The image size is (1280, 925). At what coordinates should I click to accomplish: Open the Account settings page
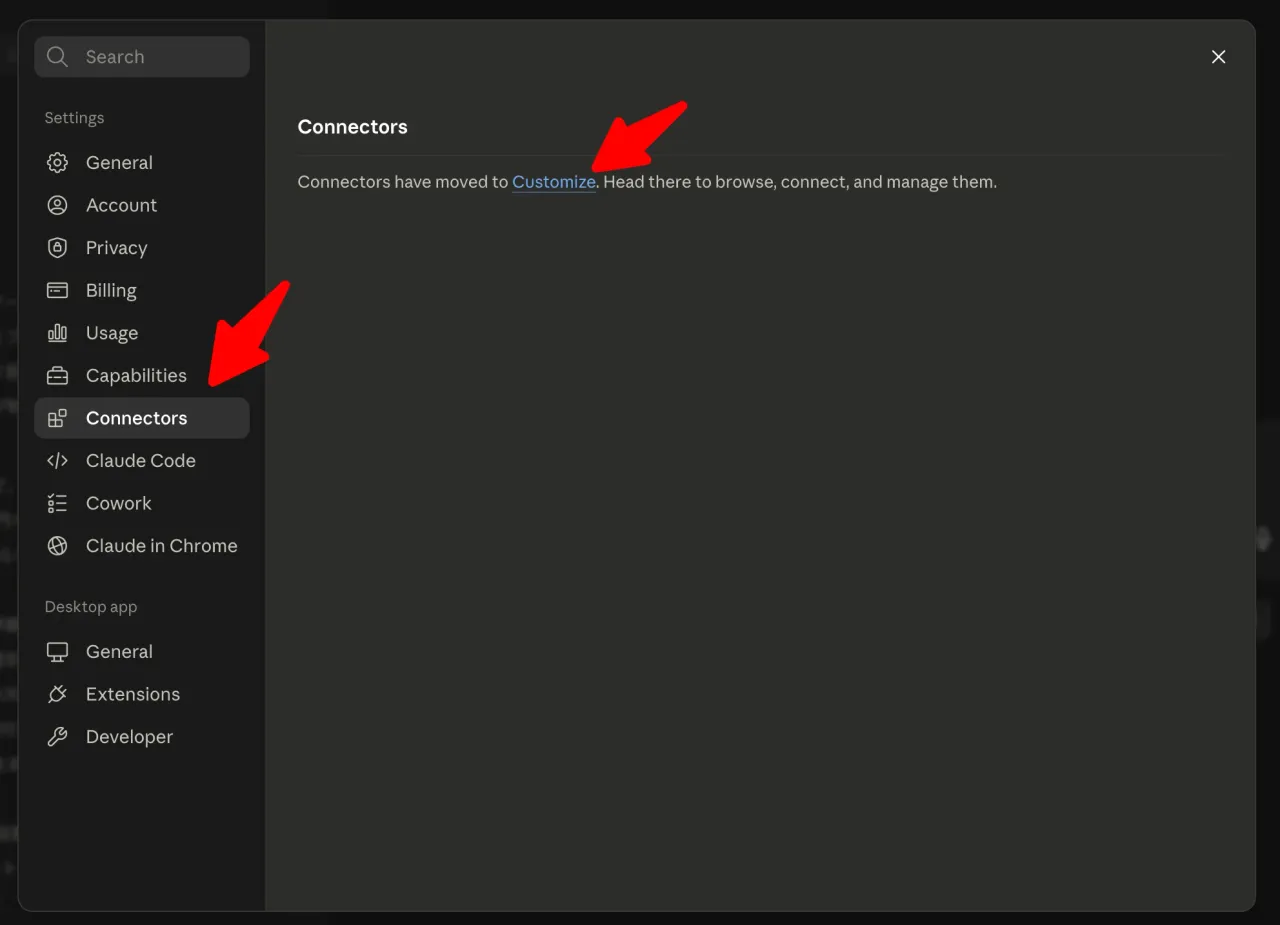pyautogui.click(x=142, y=205)
